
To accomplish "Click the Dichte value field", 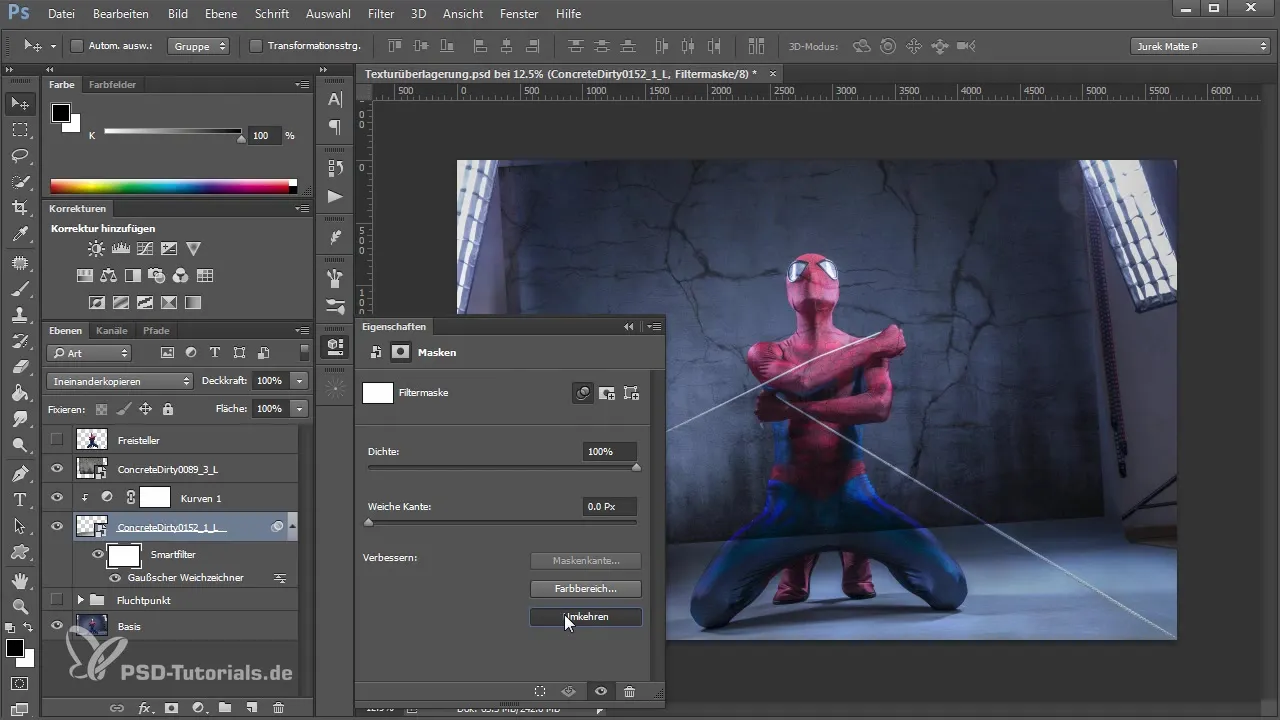I will click(x=610, y=452).
